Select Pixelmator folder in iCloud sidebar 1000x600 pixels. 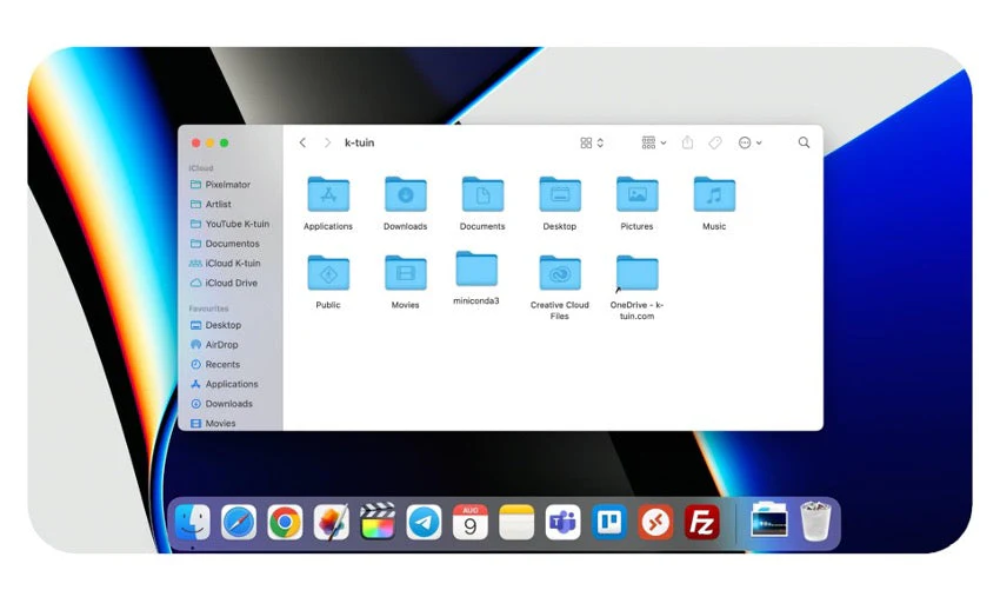coord(227,185)
